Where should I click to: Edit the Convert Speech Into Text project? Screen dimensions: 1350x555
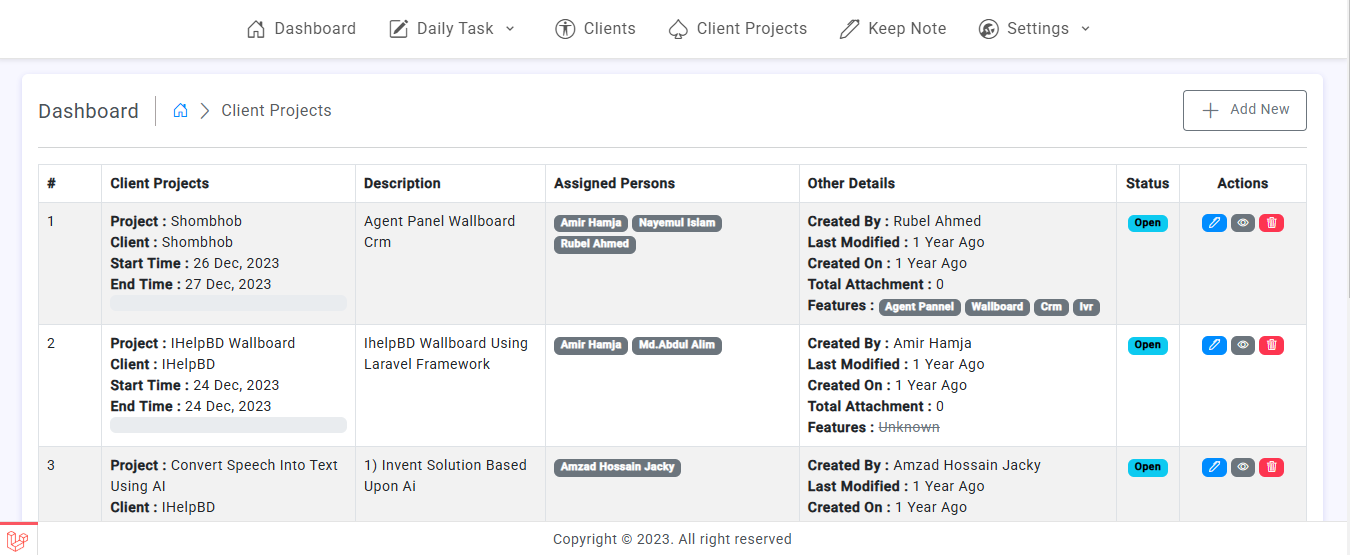1214,467
